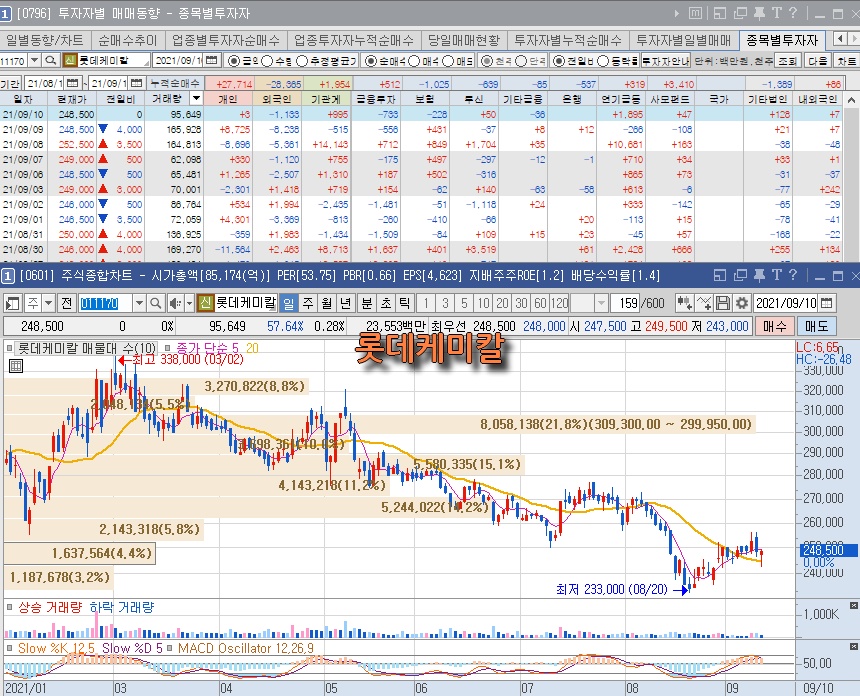Viewport: 860px width, 696px height.
Task: Click the 21/09/08 row date cell
Action: 23,144
